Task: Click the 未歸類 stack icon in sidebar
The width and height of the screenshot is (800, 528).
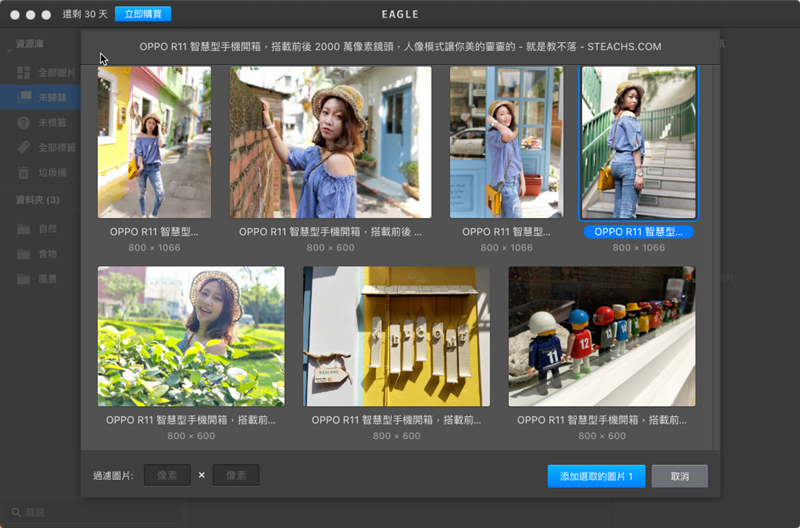Action: 23,97
